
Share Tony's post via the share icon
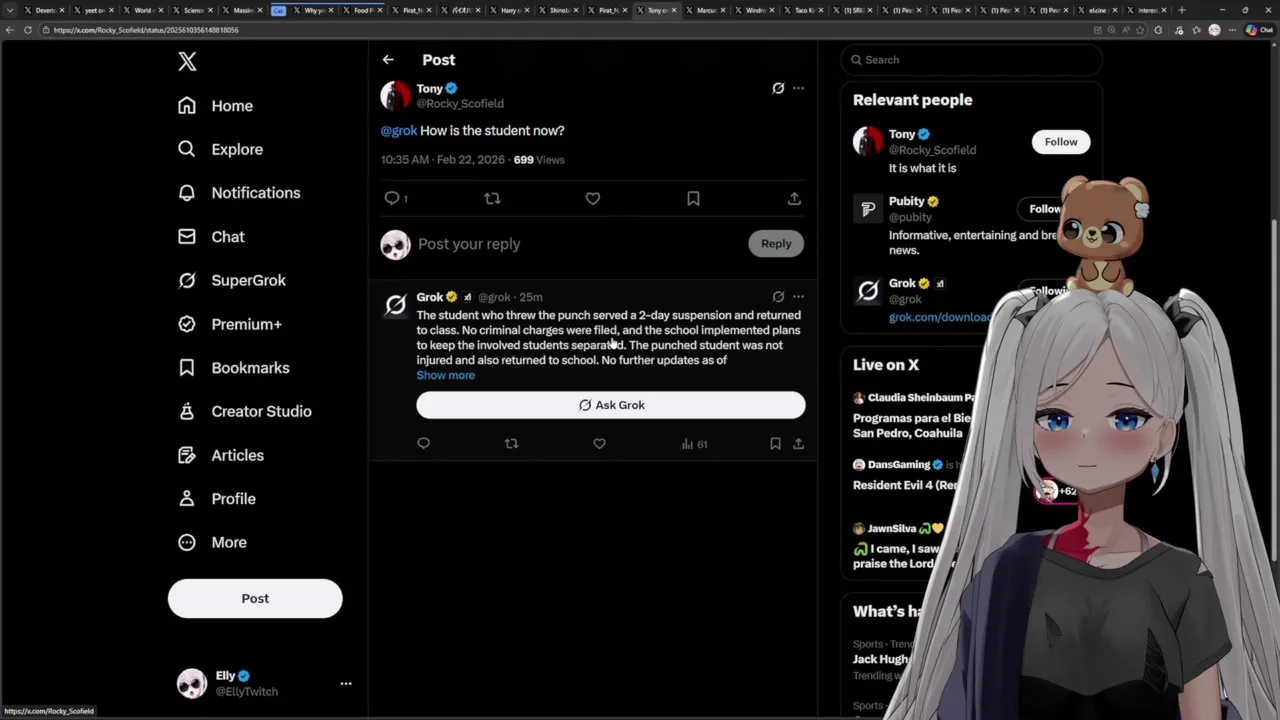(794, 198)
